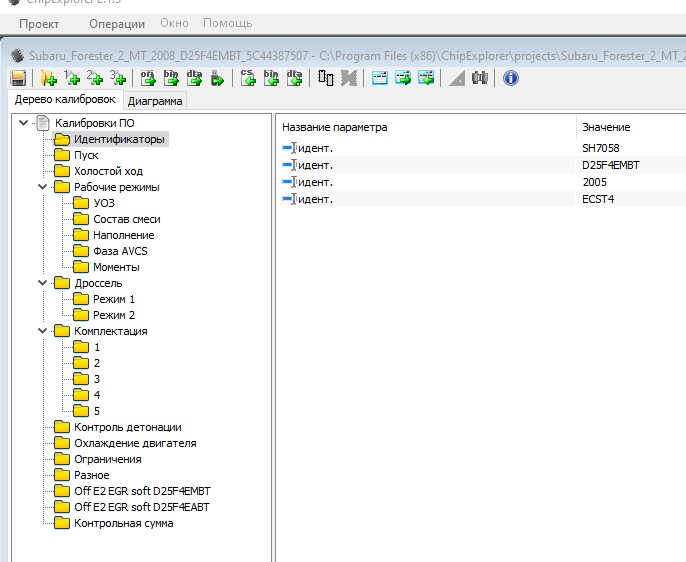Select the Контрольная сумма folder

(123, 523)
